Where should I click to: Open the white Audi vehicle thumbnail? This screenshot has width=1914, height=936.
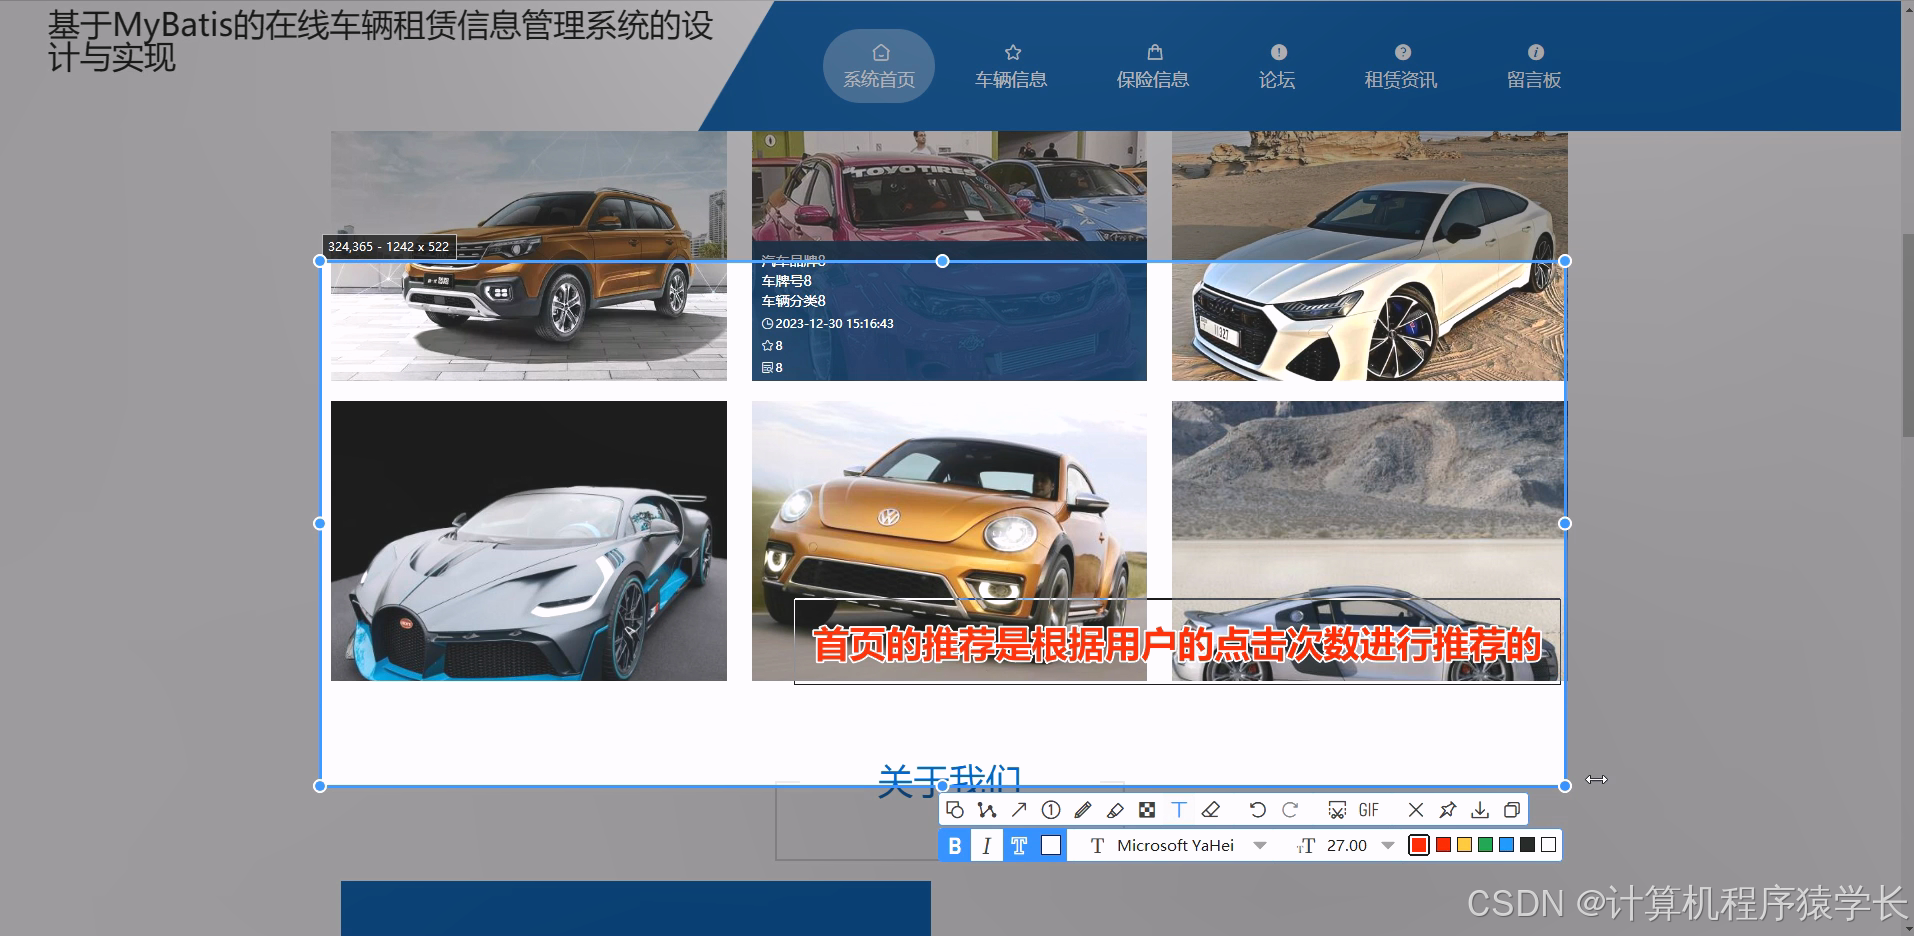pyautogui.click(x=1370, y=256)
